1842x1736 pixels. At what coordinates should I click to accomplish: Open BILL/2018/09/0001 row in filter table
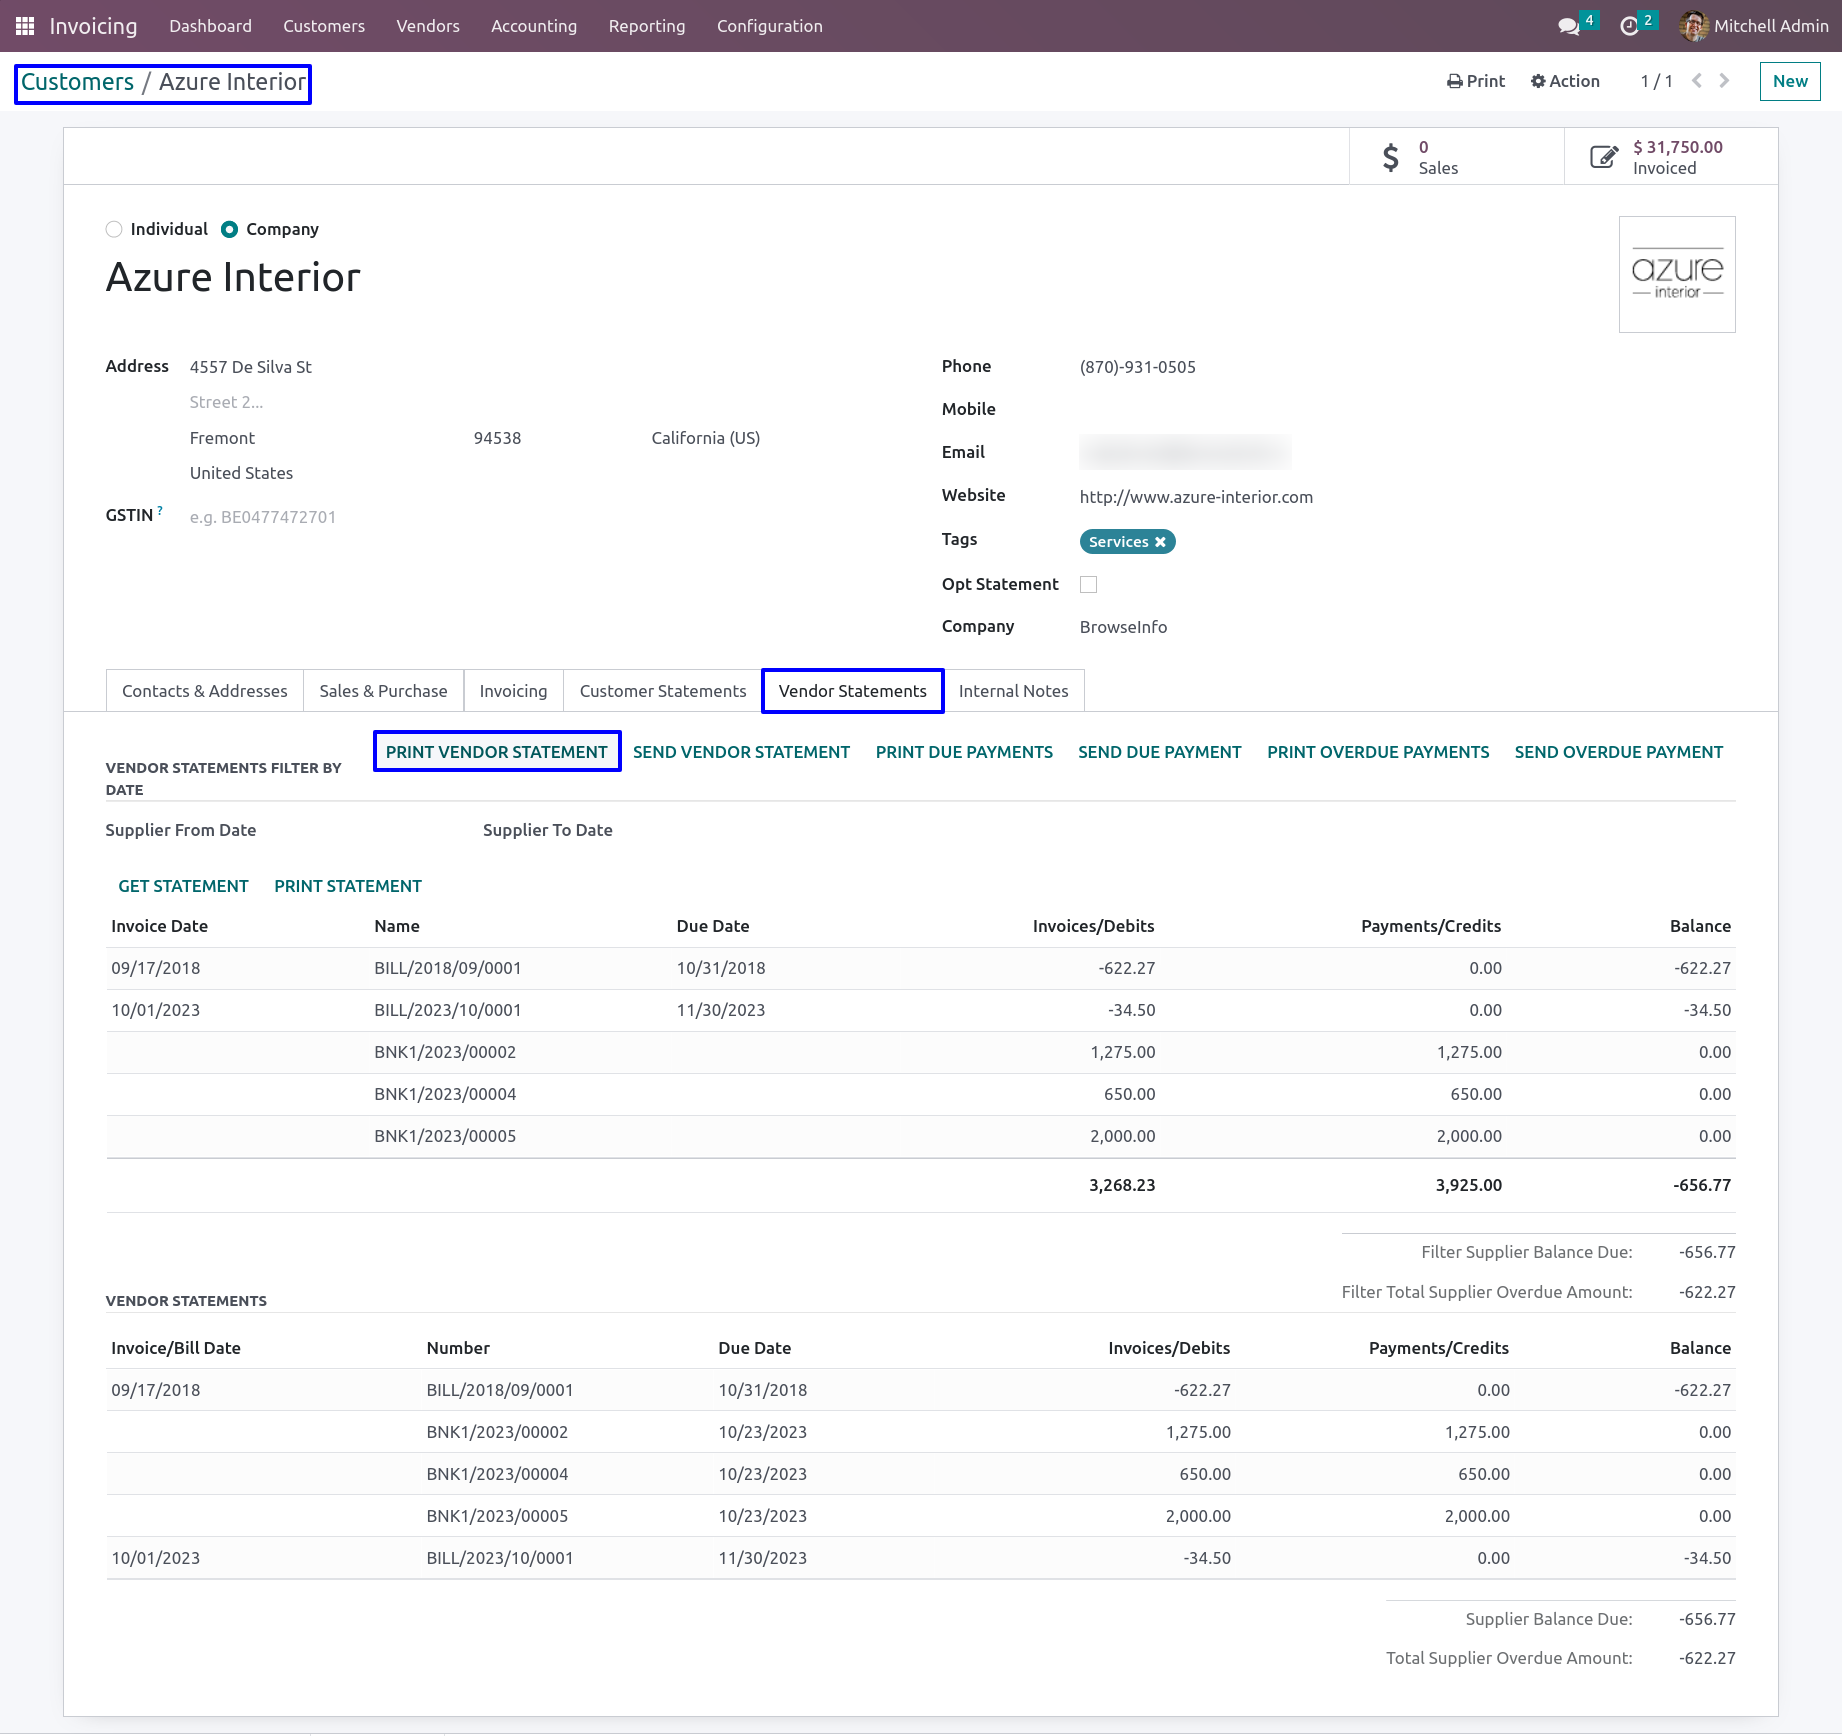(921, 968)
